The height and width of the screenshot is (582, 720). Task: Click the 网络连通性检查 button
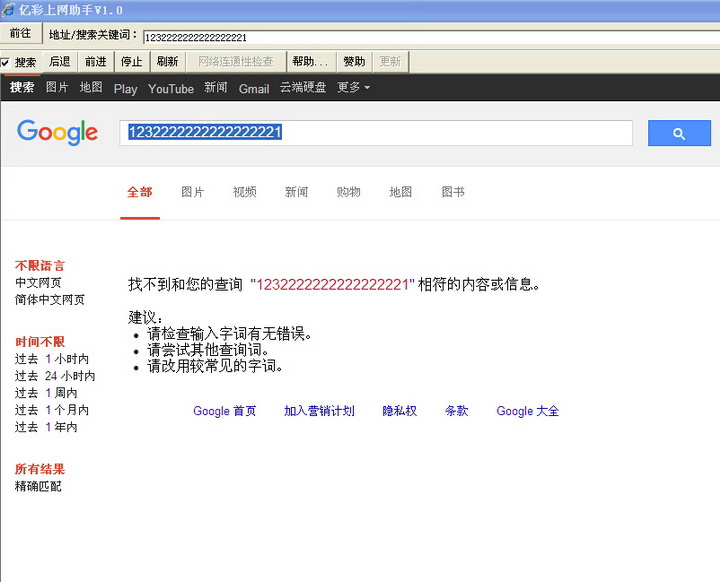236,62
